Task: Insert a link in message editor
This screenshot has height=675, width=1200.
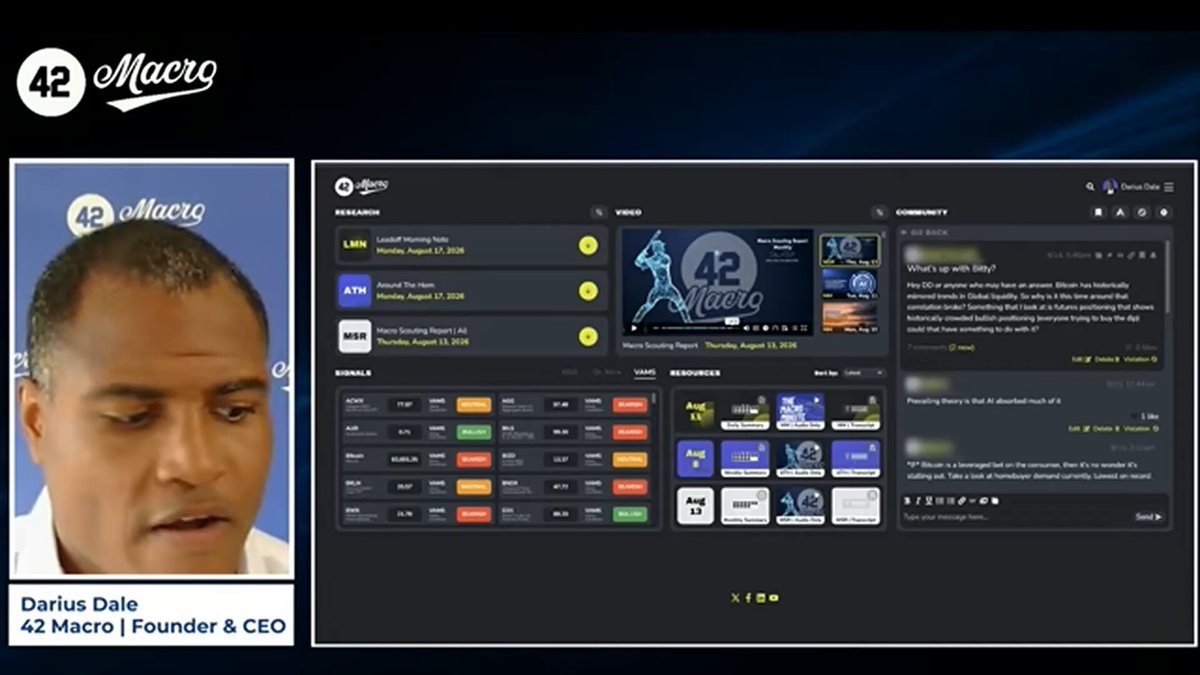Action: pos(962,501)
